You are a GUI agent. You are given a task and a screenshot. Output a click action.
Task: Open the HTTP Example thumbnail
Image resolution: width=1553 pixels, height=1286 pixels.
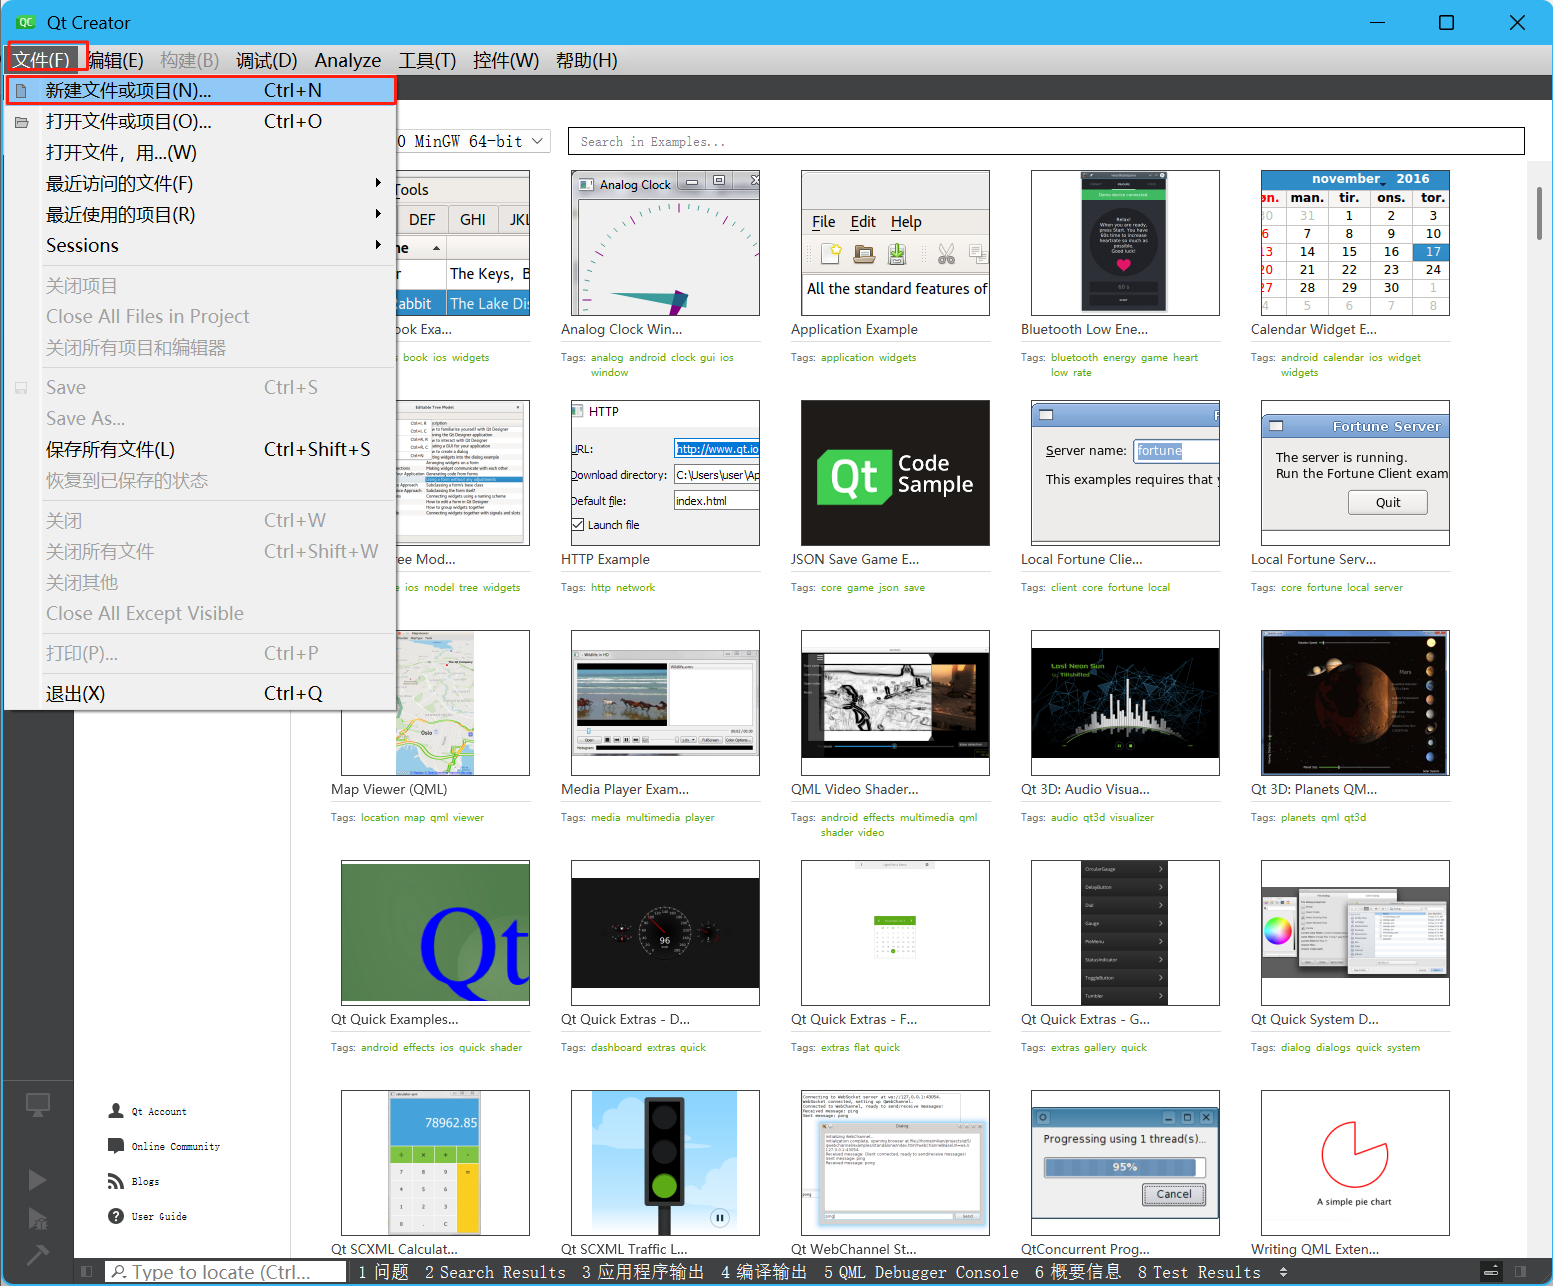coord(665,473)
